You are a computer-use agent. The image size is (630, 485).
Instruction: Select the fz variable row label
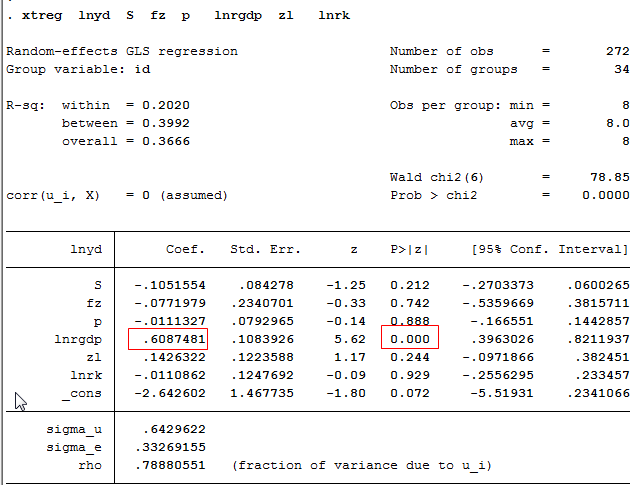tap(96, 304)
